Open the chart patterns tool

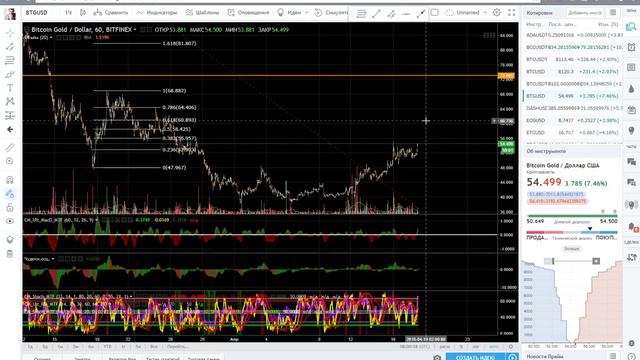coord(10,101)
